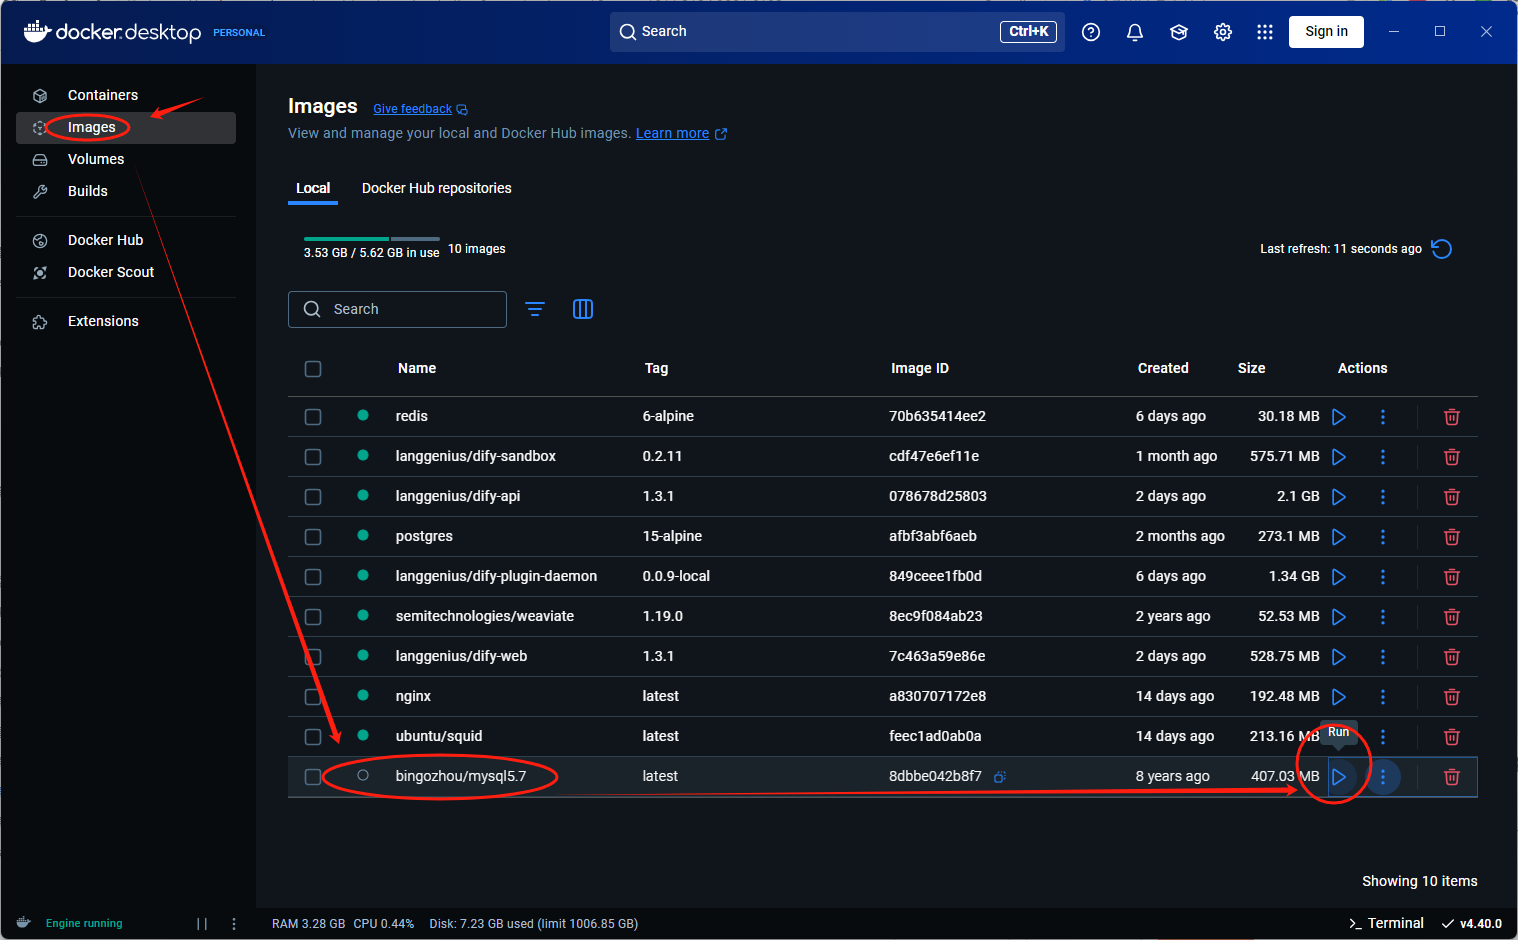Delete the redis image
The width and height of the screenshot is (1518, 940).
[x=1452, y=417]
